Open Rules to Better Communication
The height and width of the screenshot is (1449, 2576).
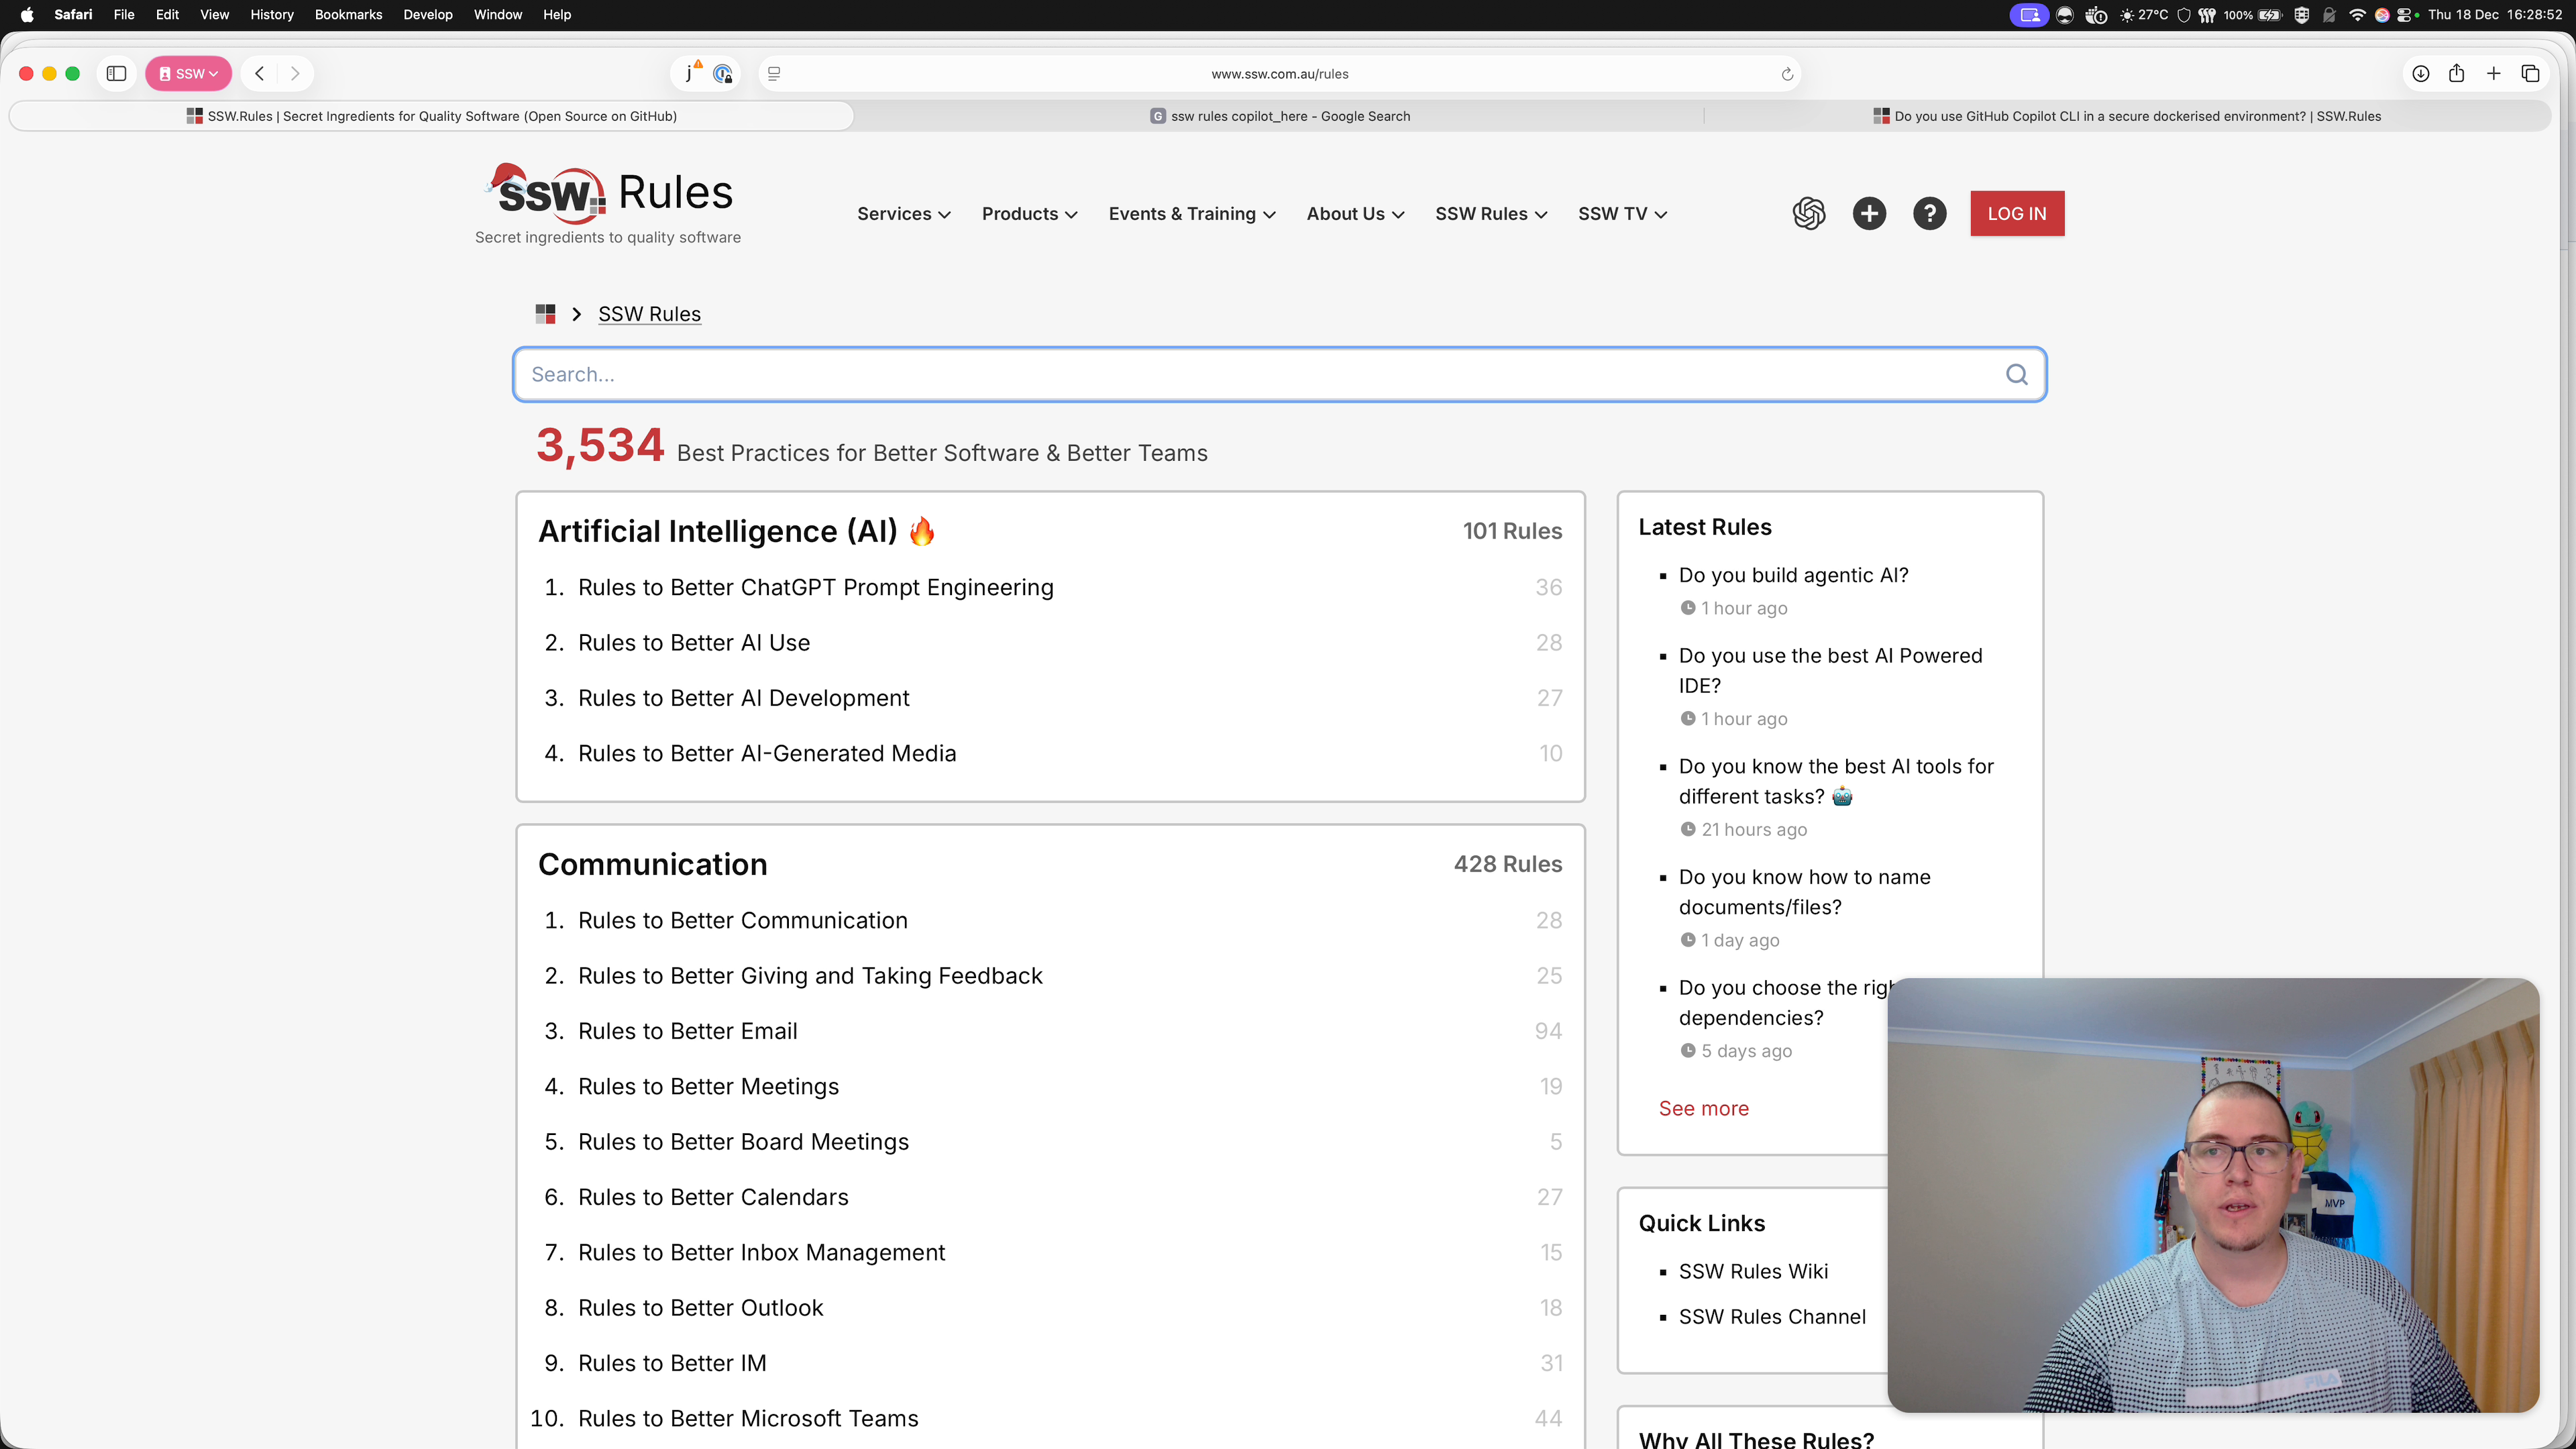pos(743,920)
